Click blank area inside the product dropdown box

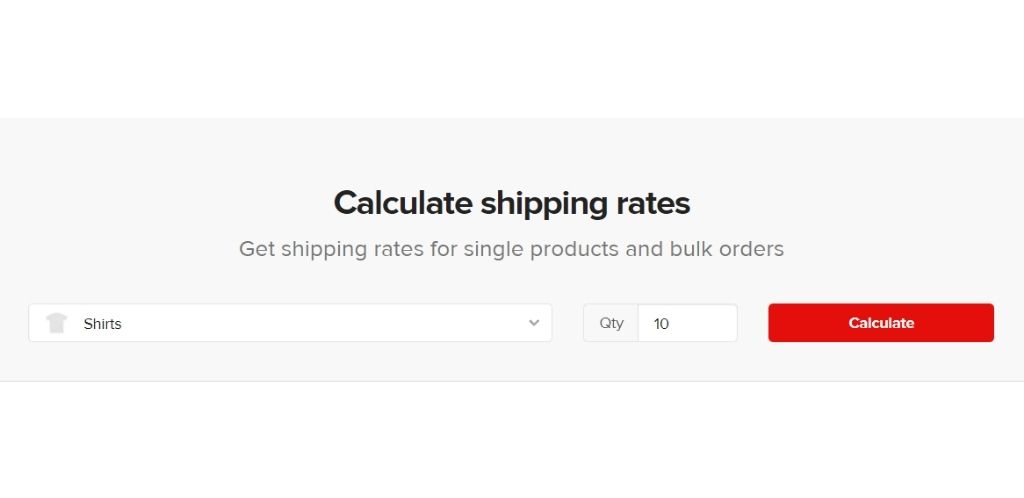coord(327,323)
